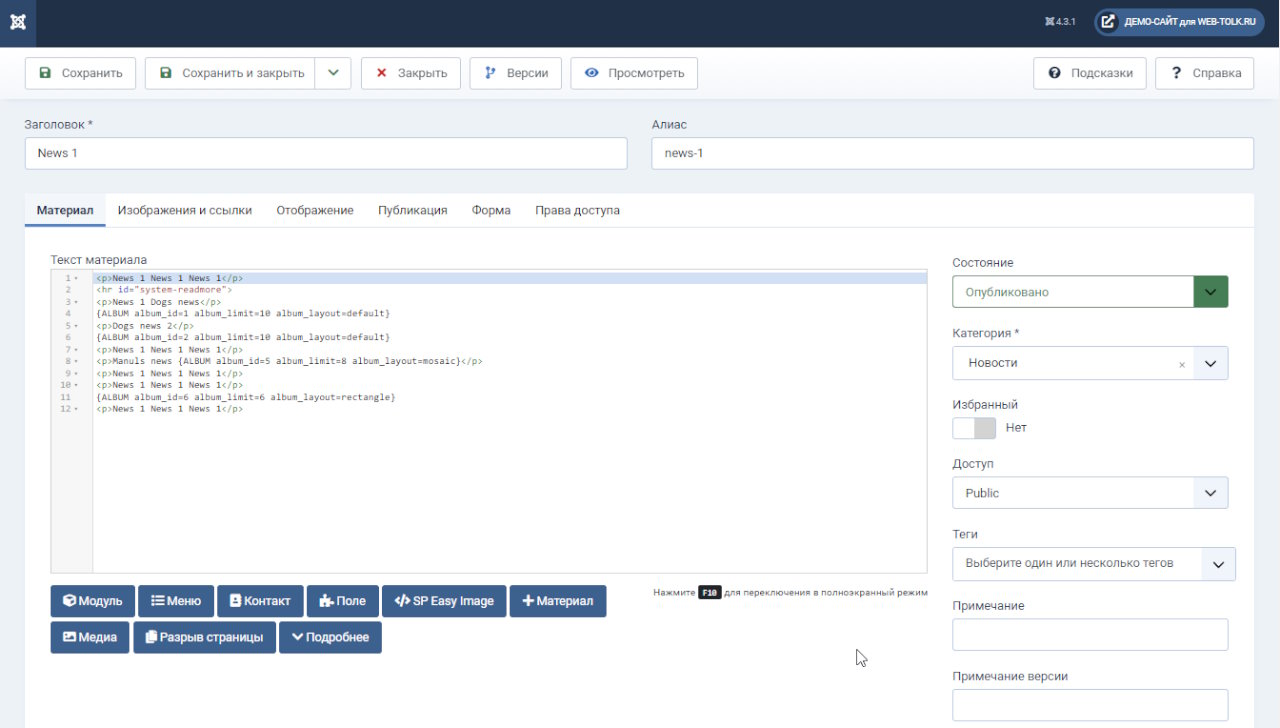1280x728 pixels.
Task: Toggle the Избранный featured switch
Action: (x=974, y=428)
